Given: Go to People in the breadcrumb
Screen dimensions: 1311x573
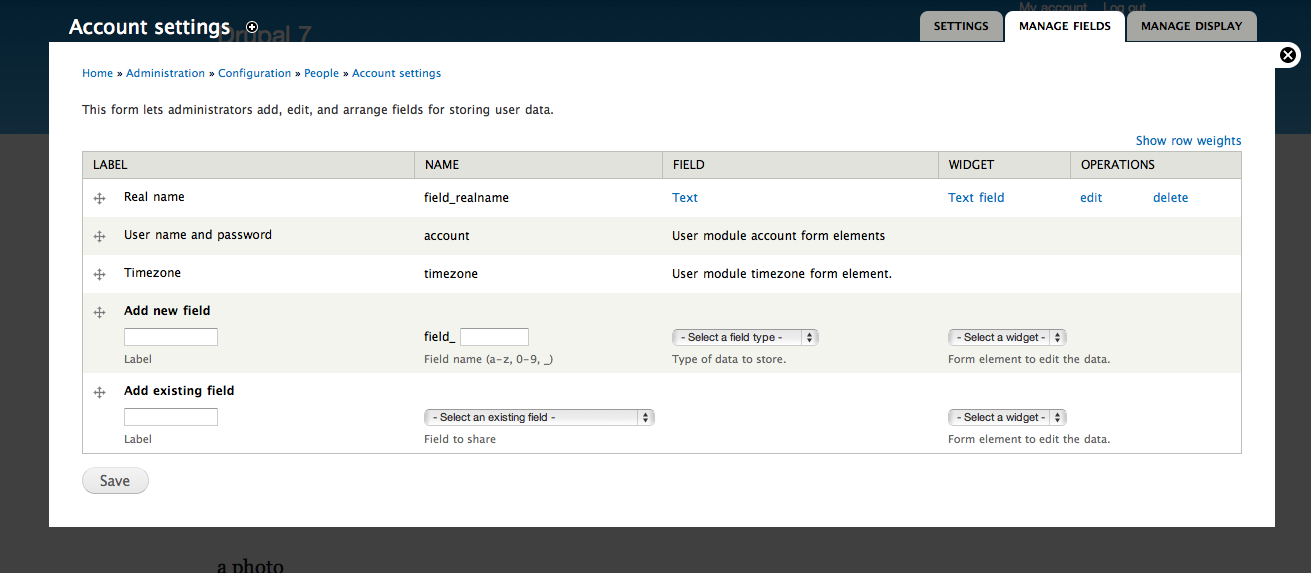Looking at the screenshot, I should 321,73.
